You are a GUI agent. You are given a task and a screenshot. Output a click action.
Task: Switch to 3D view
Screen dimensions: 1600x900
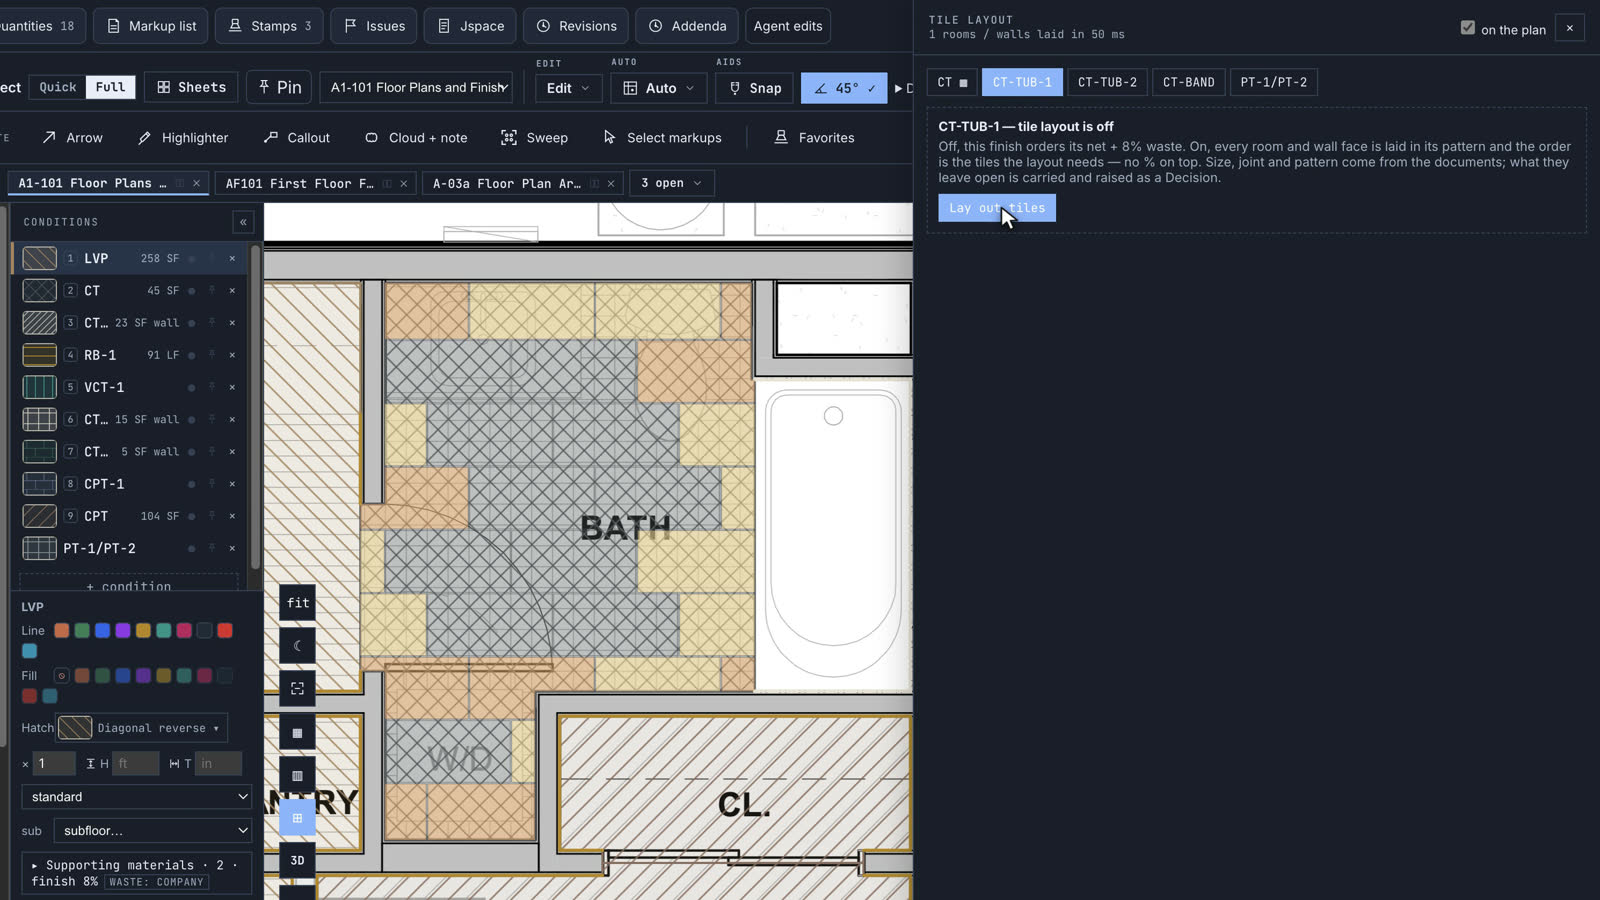(297, 860)
